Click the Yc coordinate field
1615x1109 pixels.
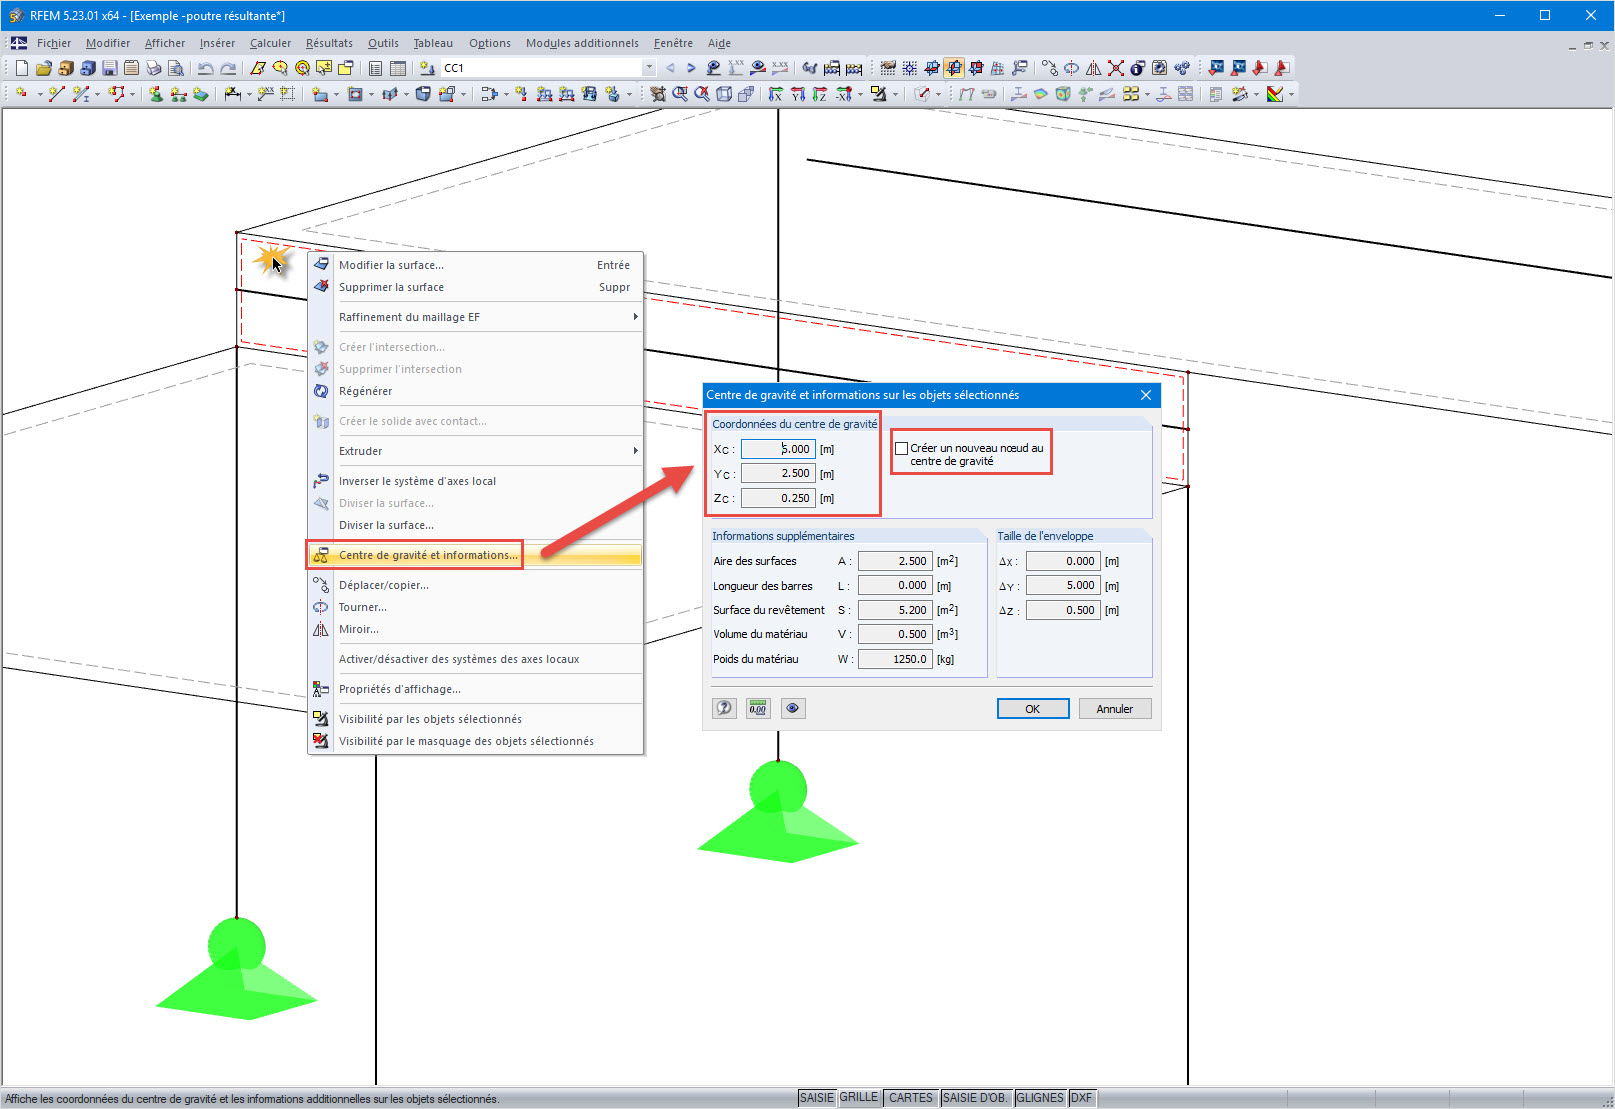[778, 473]
